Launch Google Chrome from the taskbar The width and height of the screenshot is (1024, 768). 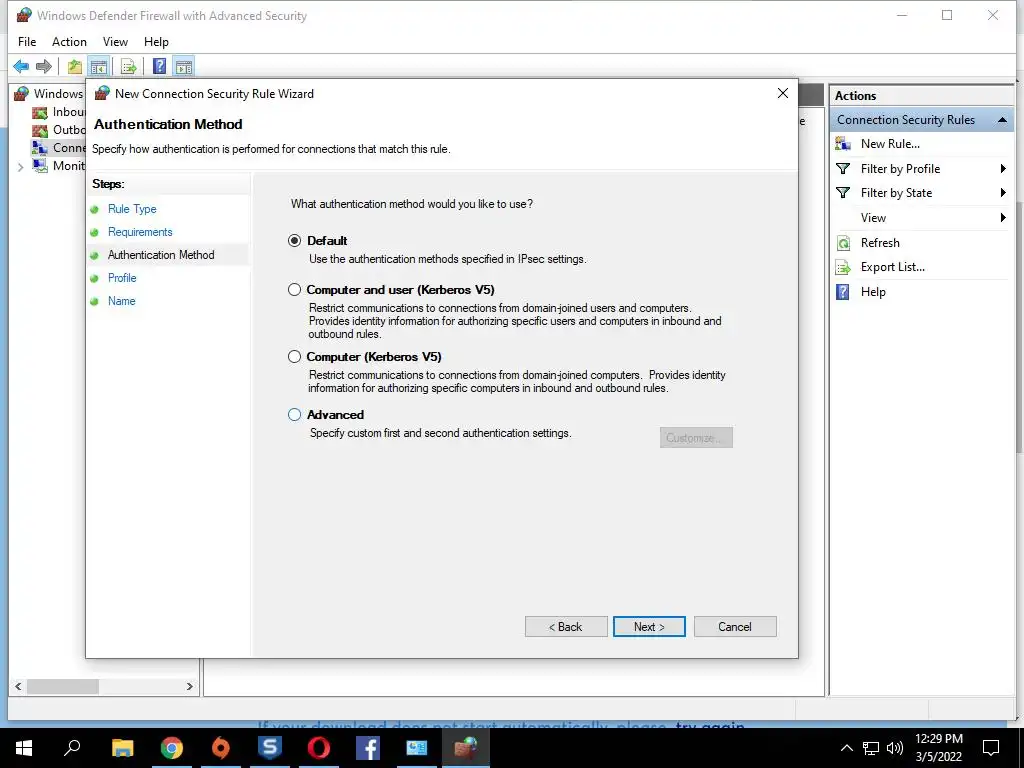(172, 748)
